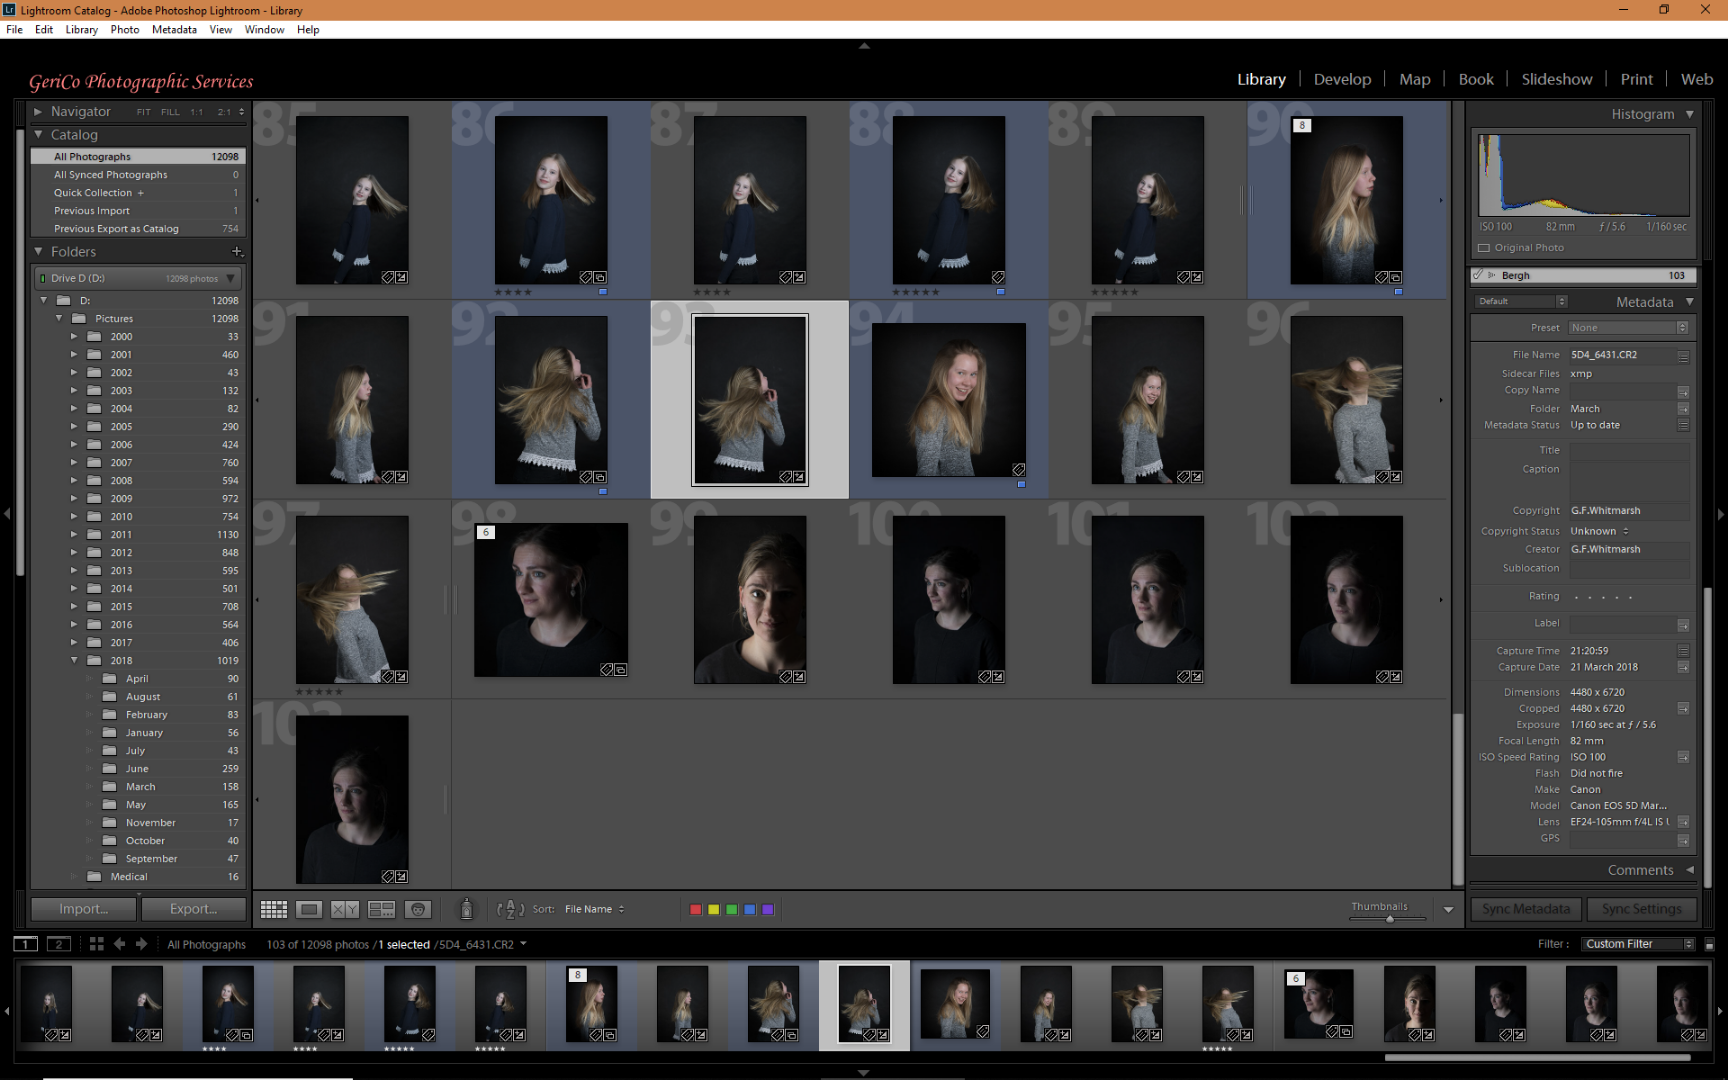Open the Develop module
The image size is (1728, 1080).
pos(1342,79)
